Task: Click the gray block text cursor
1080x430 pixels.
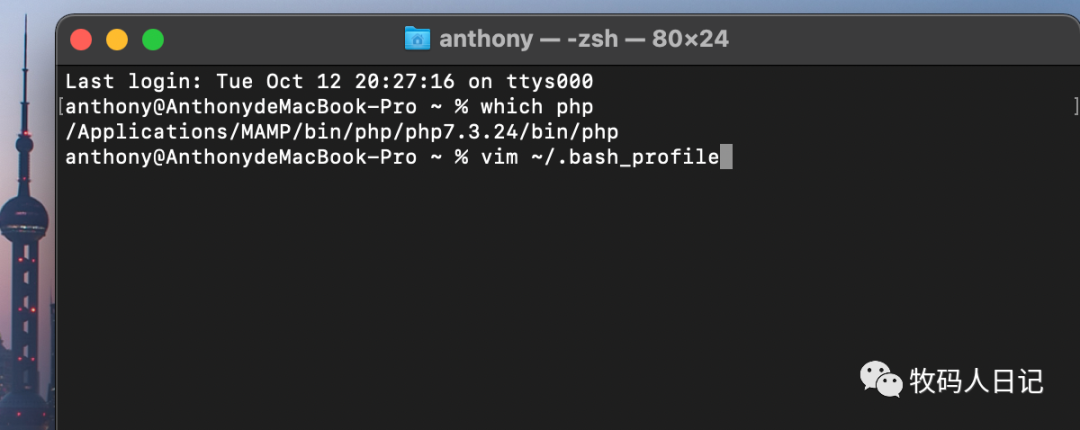Action: point(726,158)
